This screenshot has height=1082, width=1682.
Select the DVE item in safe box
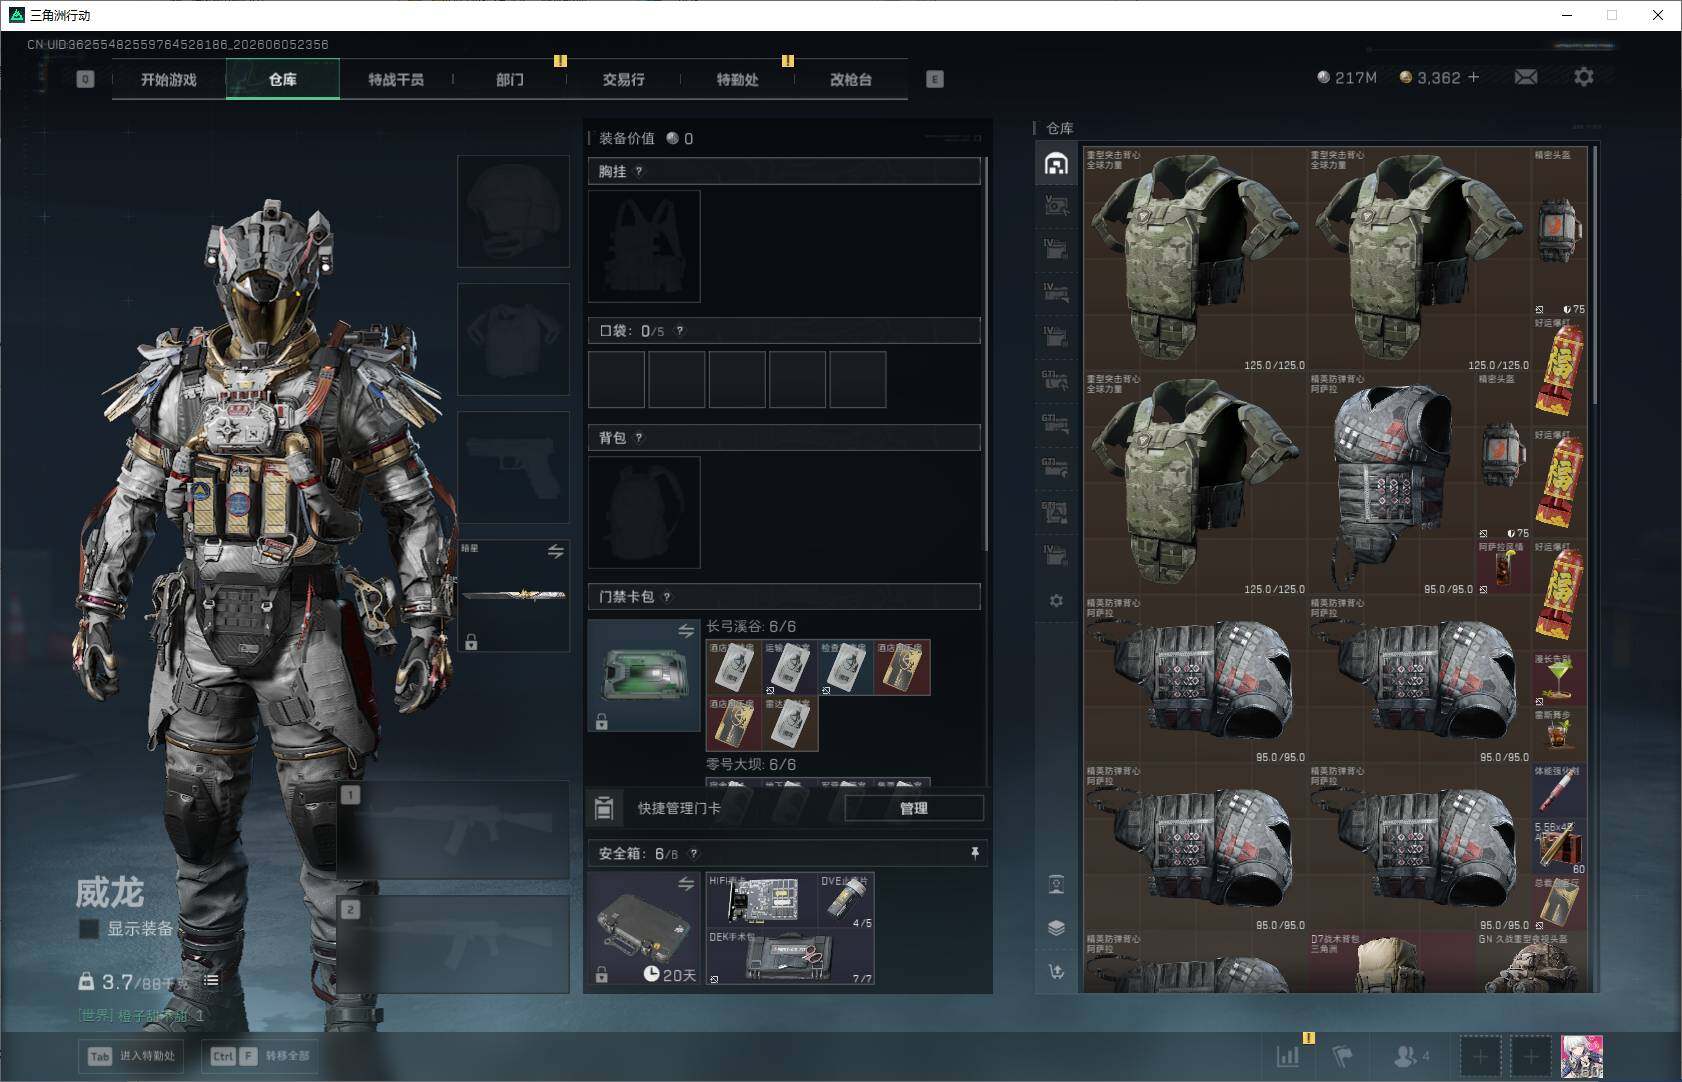[847, 900]
